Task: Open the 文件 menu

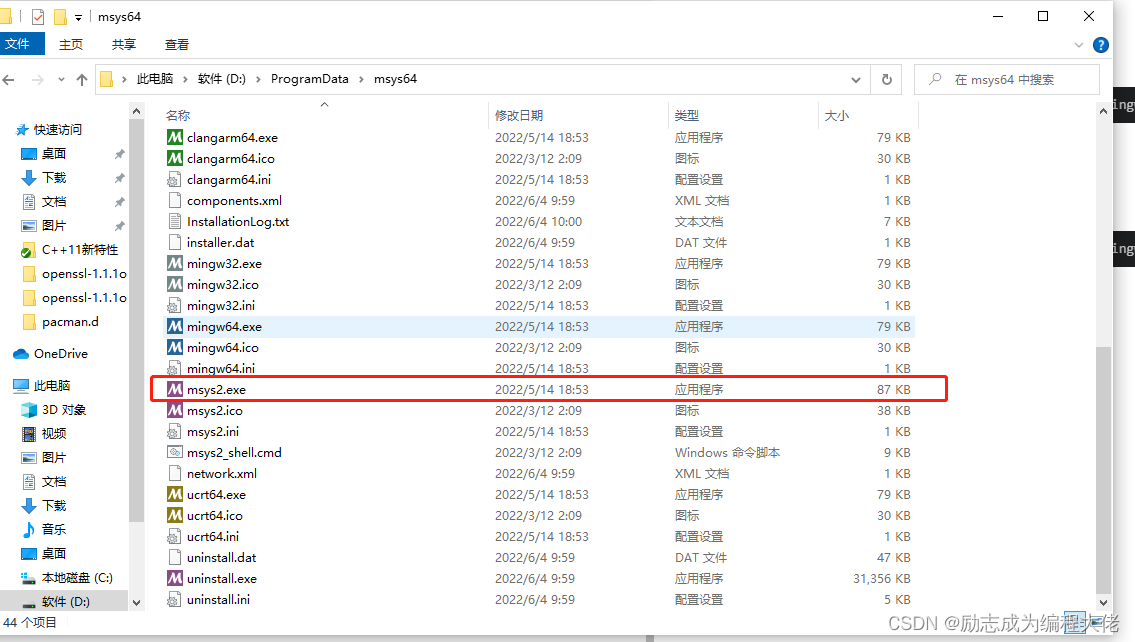Action: pos(24,44)
